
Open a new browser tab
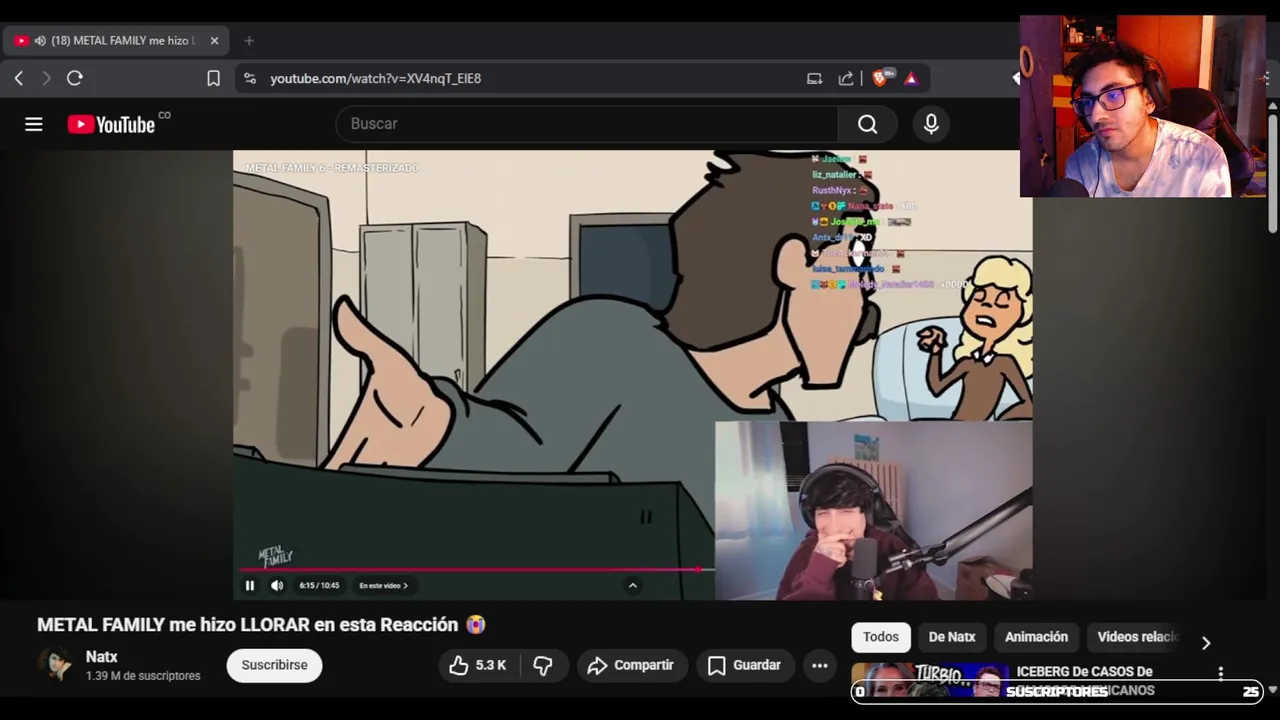(x=249, y=41)
